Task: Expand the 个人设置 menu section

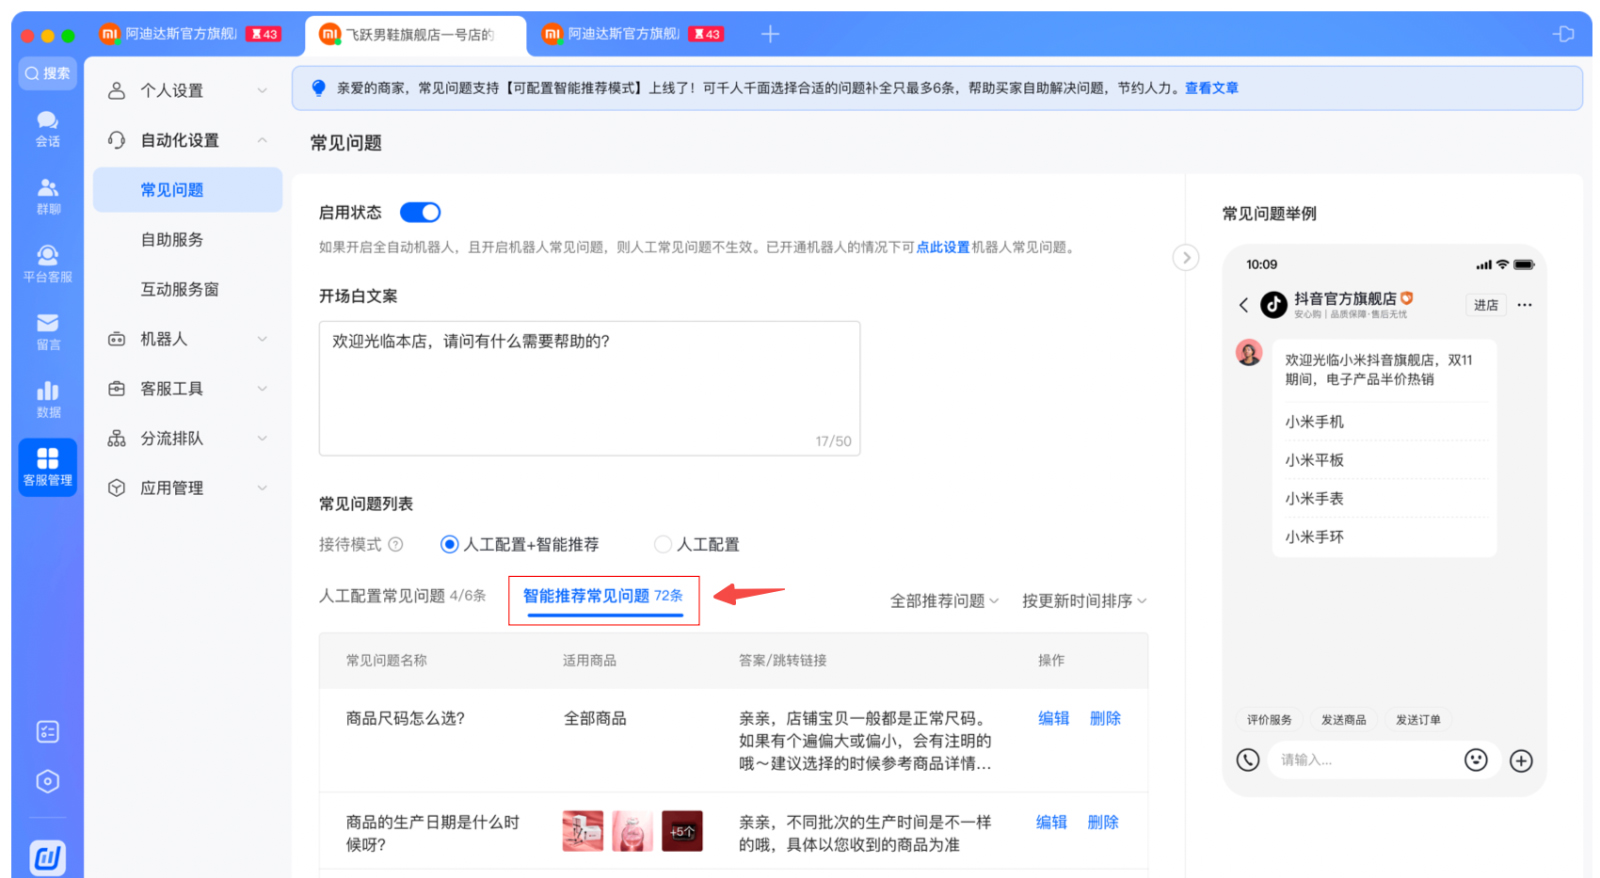Action: (x=188, y=90)
